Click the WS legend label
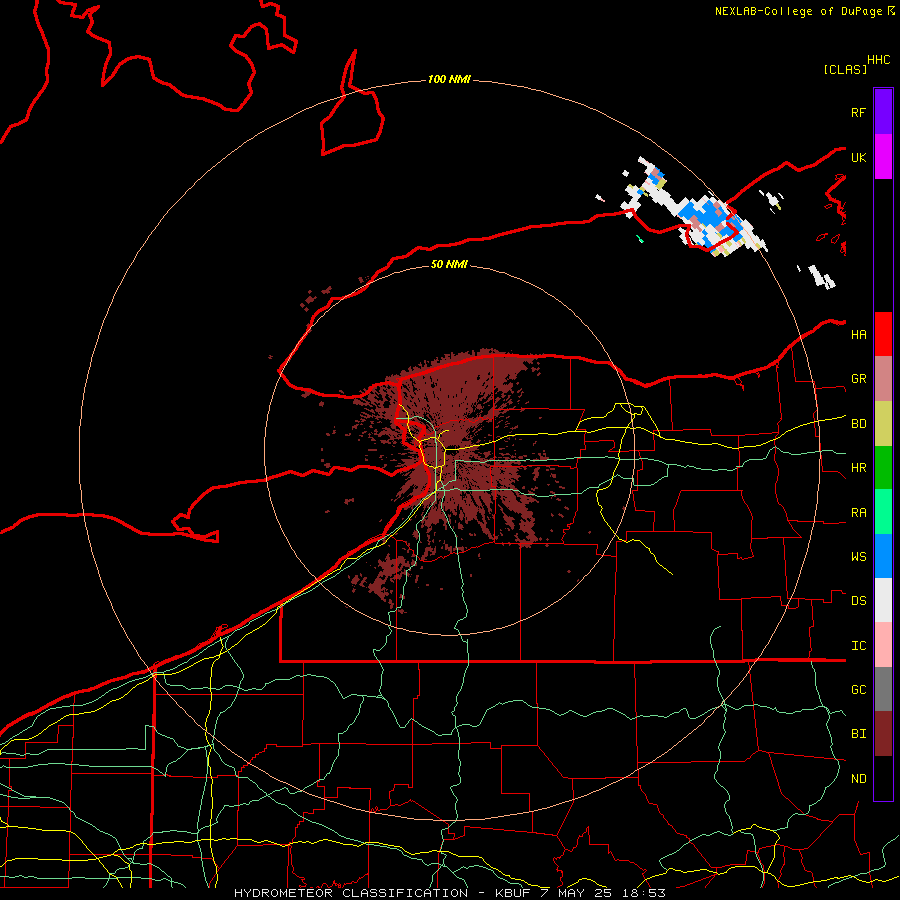The image size is (900, 900). coord(859,556)
